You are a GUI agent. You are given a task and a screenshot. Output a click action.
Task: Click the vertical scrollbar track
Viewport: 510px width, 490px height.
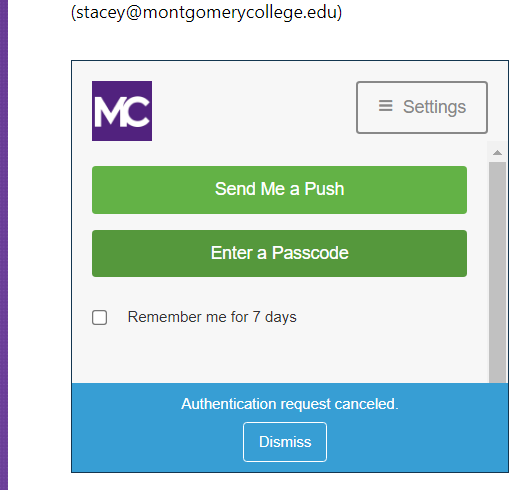pyautogui.click(x=497, y=272)
